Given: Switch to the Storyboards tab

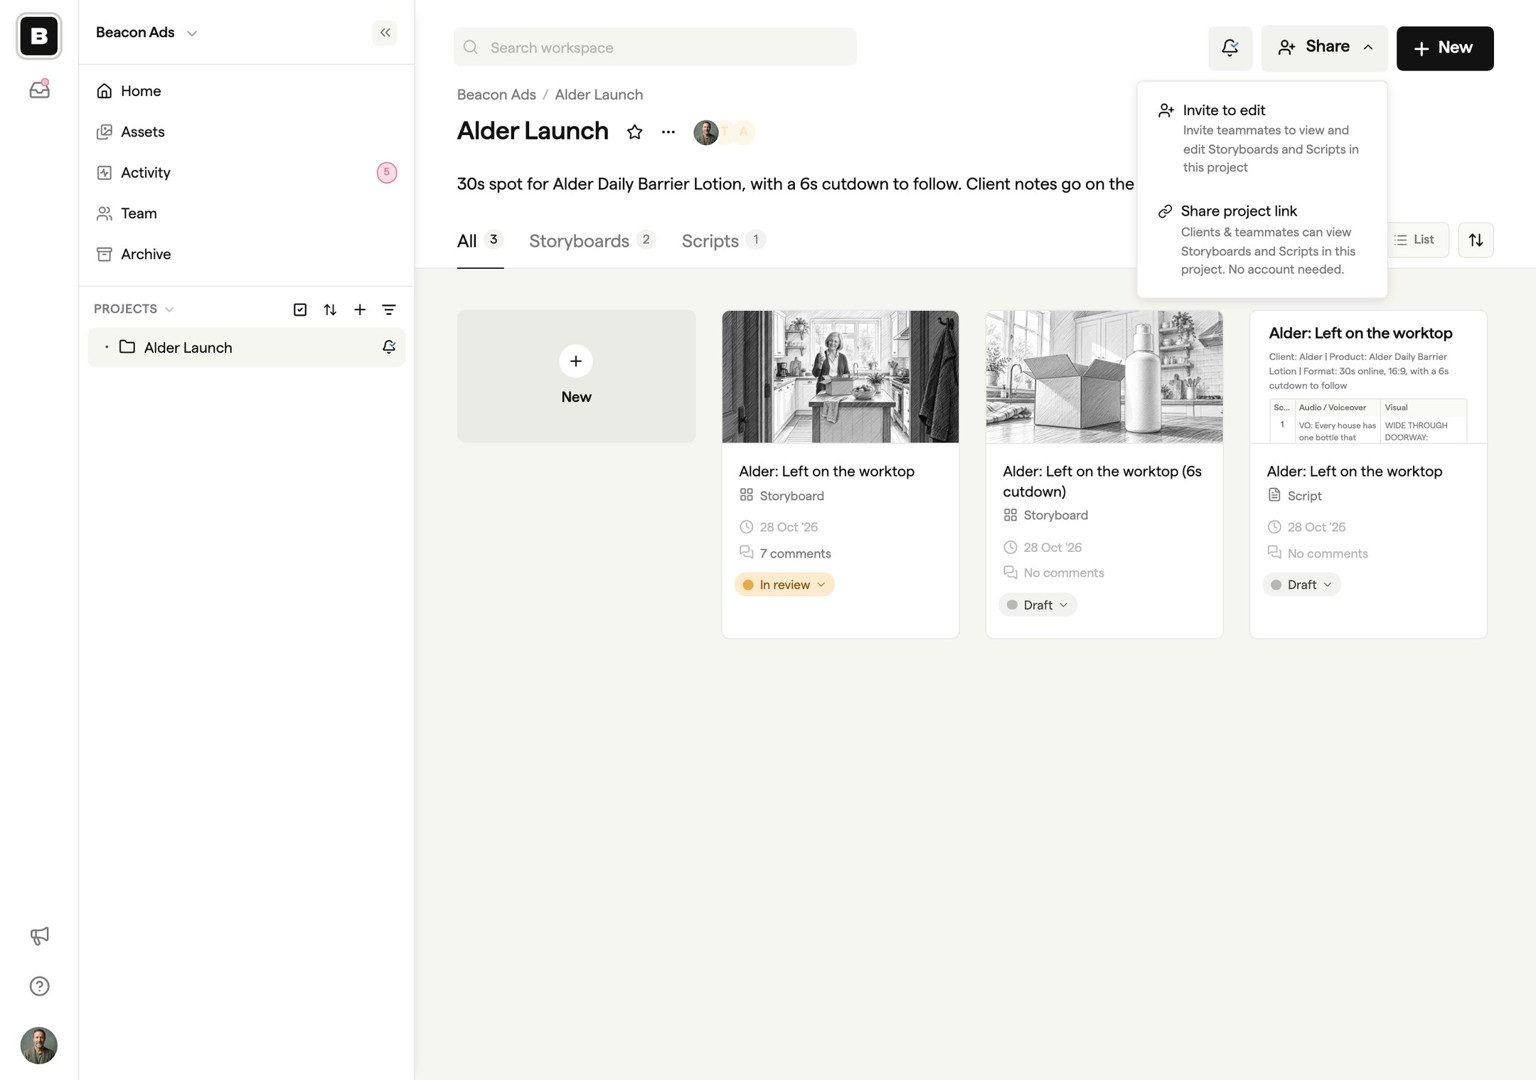Looking at the screenshot, I should pos(592,241).
